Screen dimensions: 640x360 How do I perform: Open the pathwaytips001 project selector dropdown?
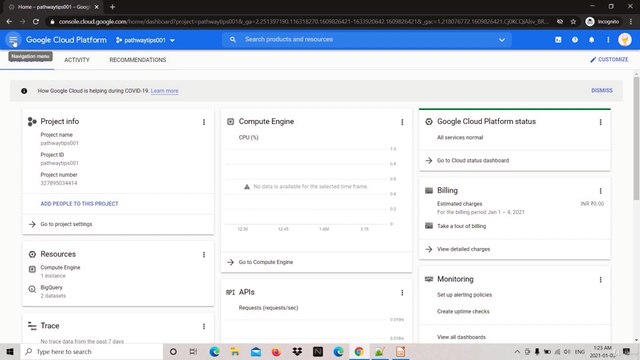145,40
